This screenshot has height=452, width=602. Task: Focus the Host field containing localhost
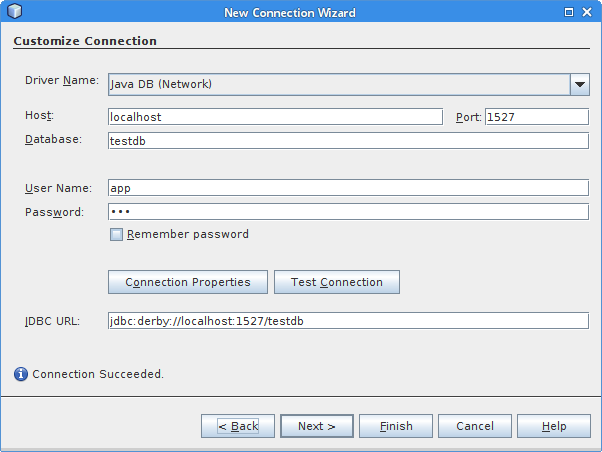[x=275, y=117]
